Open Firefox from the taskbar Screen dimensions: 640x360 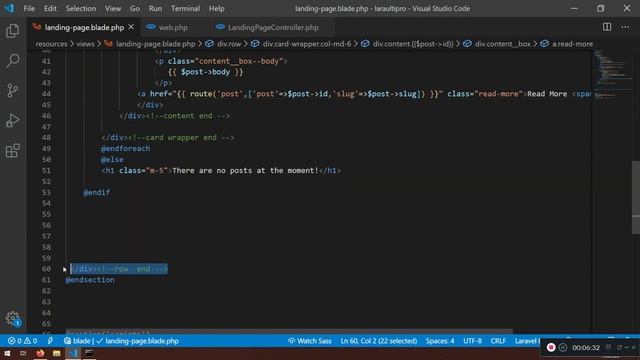40,353
